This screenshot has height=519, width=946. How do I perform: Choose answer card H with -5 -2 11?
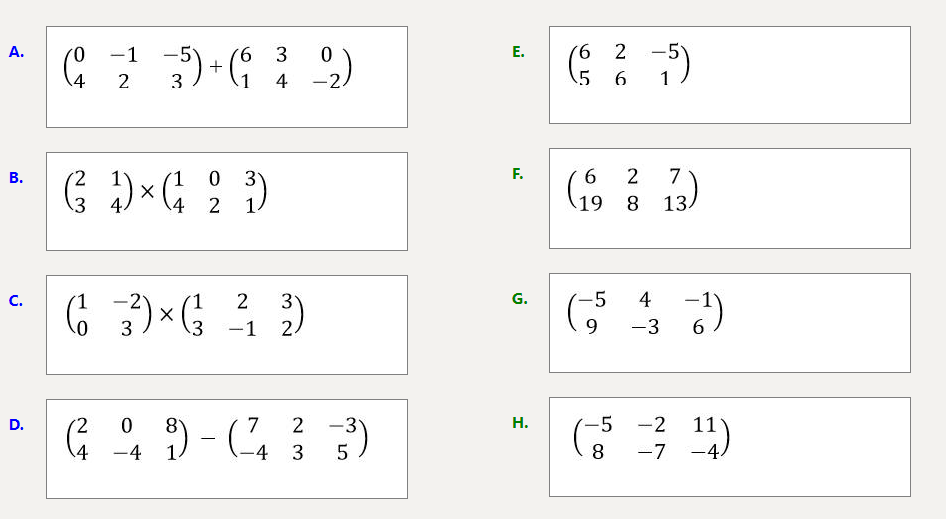pyautogui.click(x=729, y=447)
